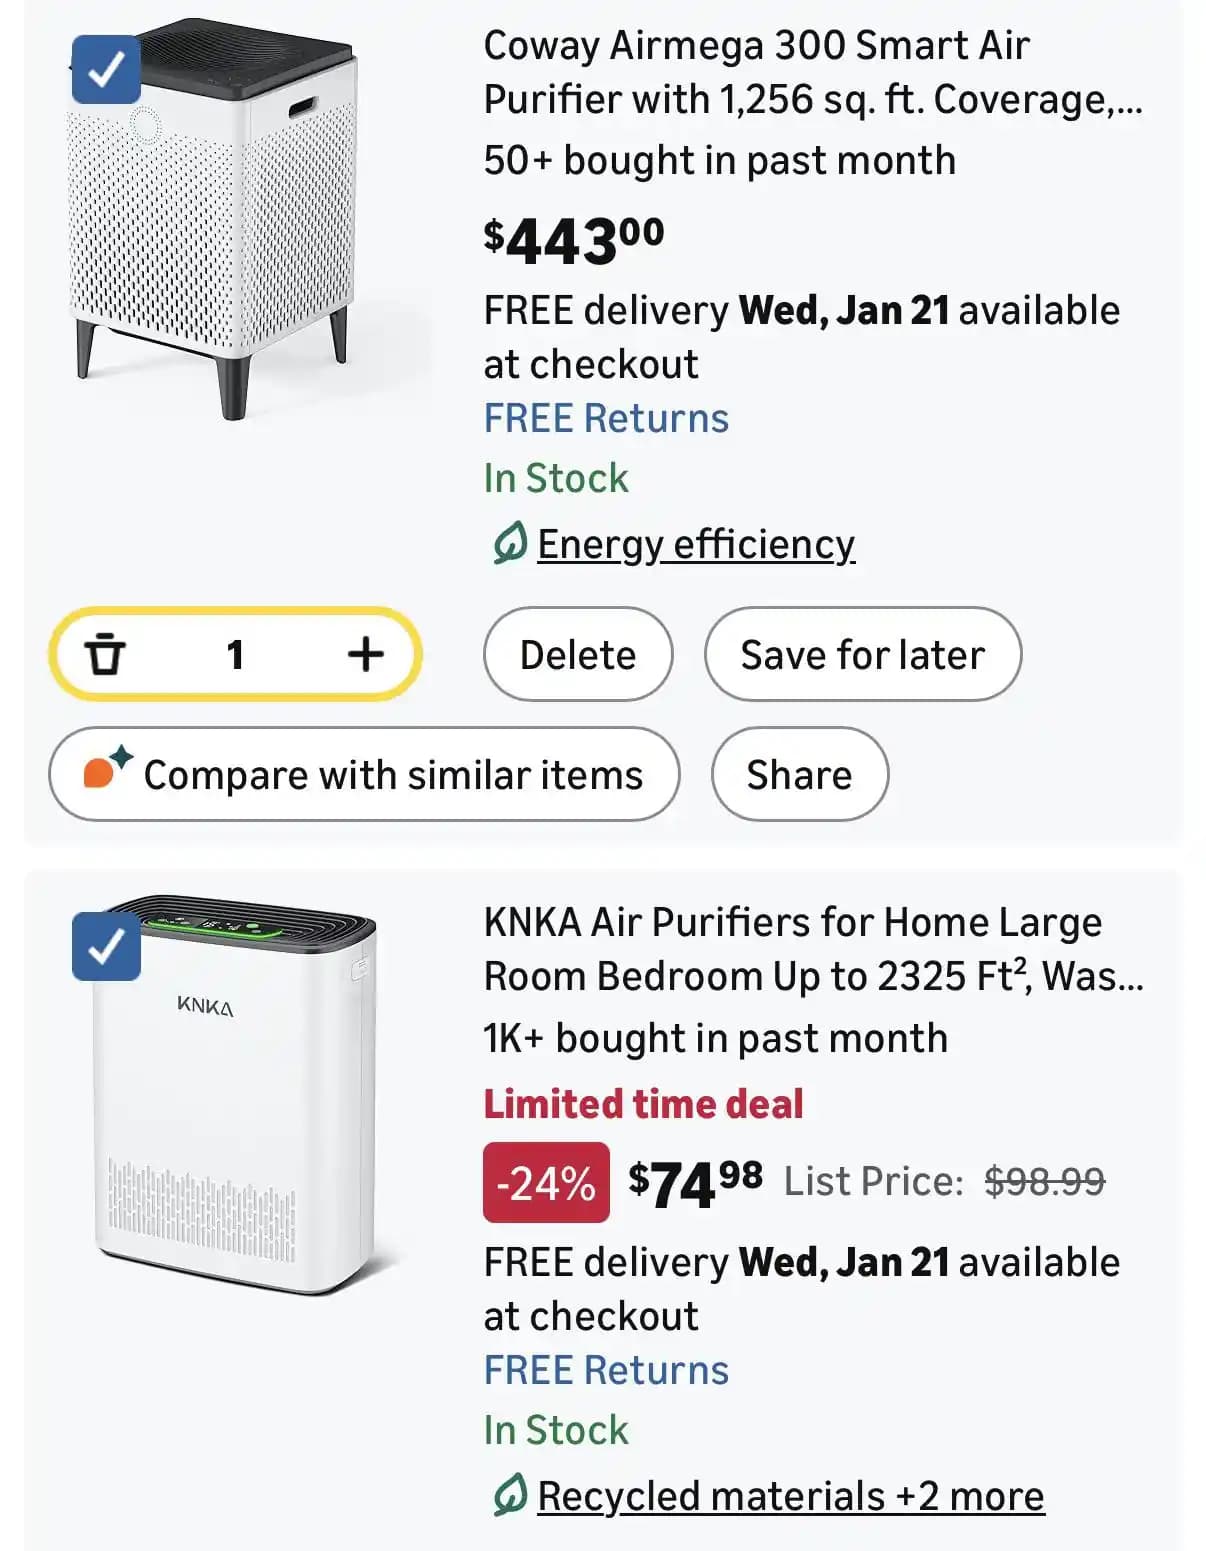
Task: Click the leaf icon beside Recycled materials
Action: [509, 1496]
